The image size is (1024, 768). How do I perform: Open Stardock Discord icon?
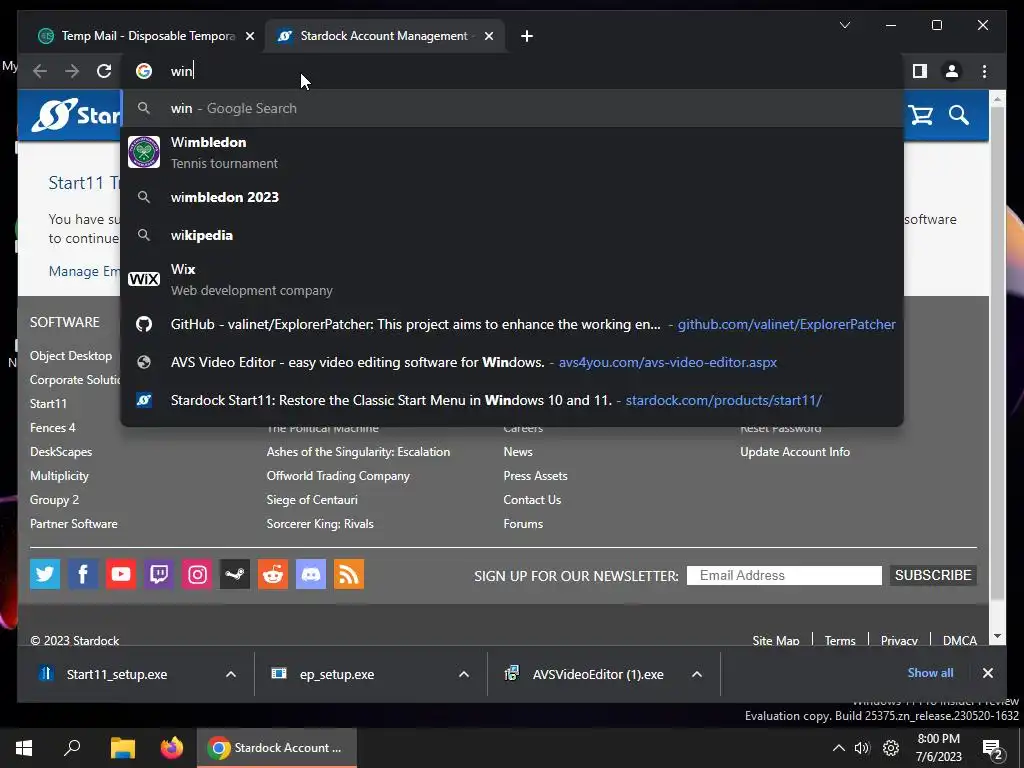coord(311,574)
